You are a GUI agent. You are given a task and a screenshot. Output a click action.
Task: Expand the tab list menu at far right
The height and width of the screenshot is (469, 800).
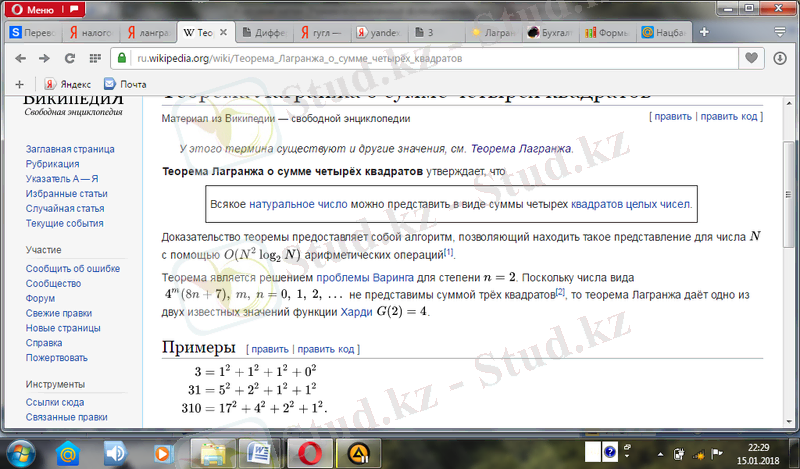tap(780, 31)
